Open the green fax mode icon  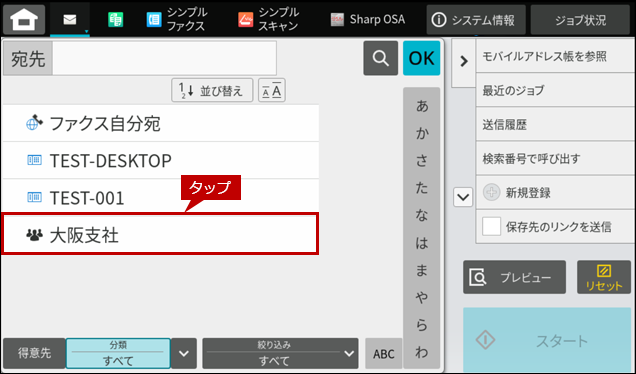[x=116, y=19]
